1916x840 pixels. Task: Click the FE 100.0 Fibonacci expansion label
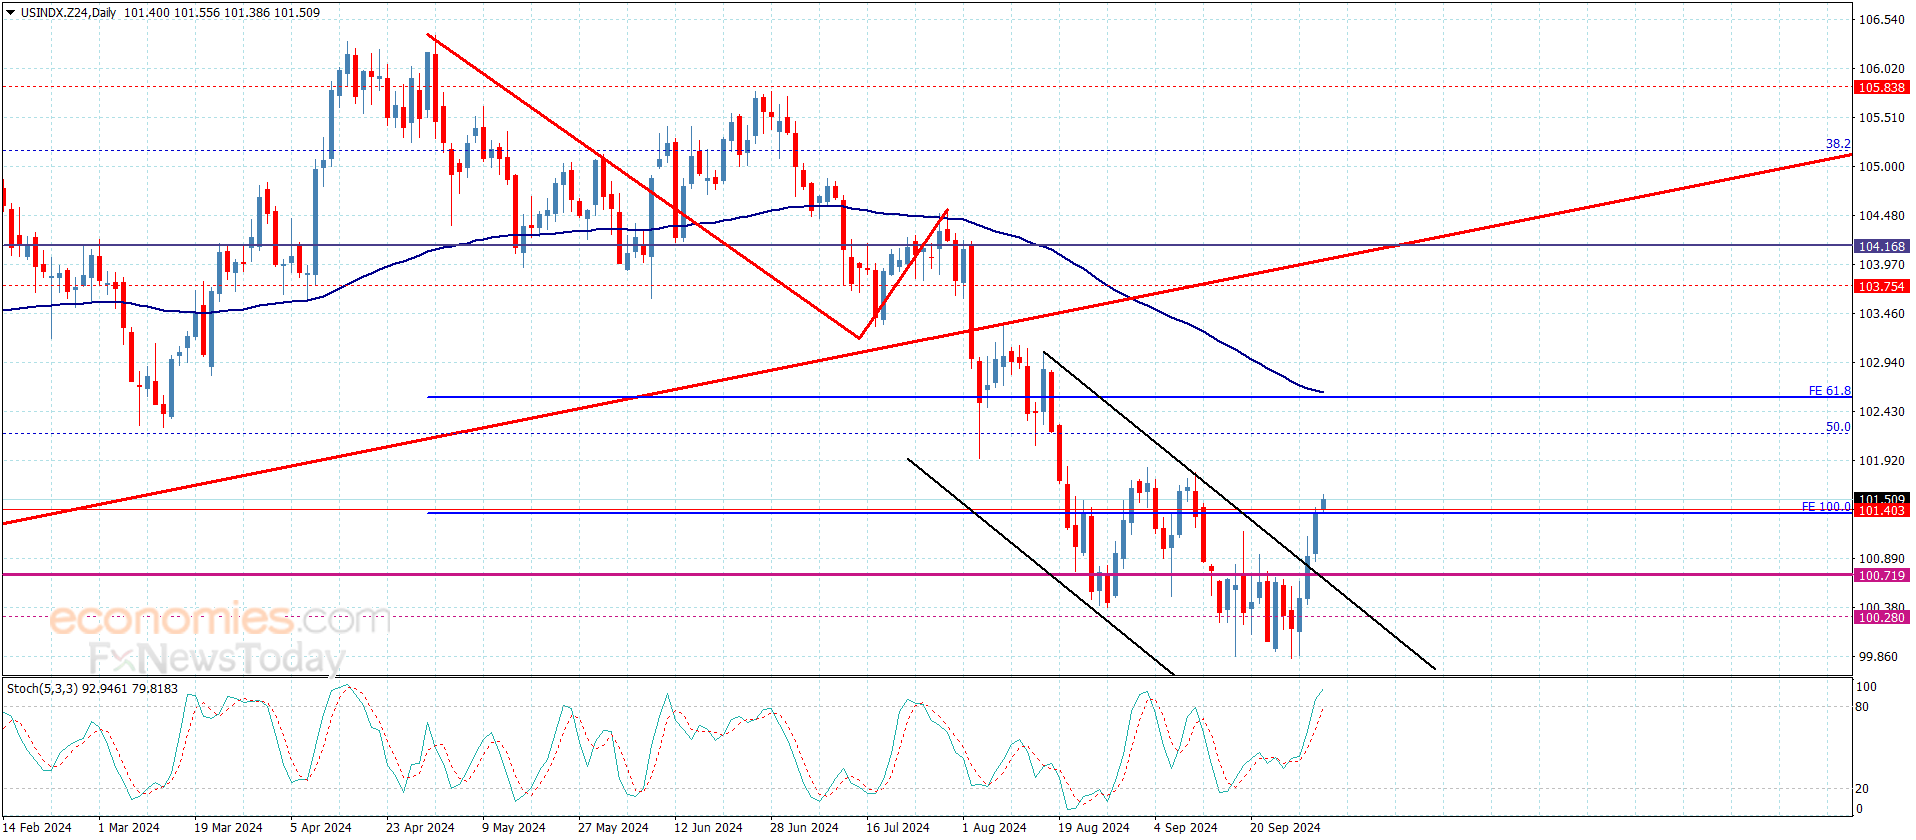tap(1826, 507)
